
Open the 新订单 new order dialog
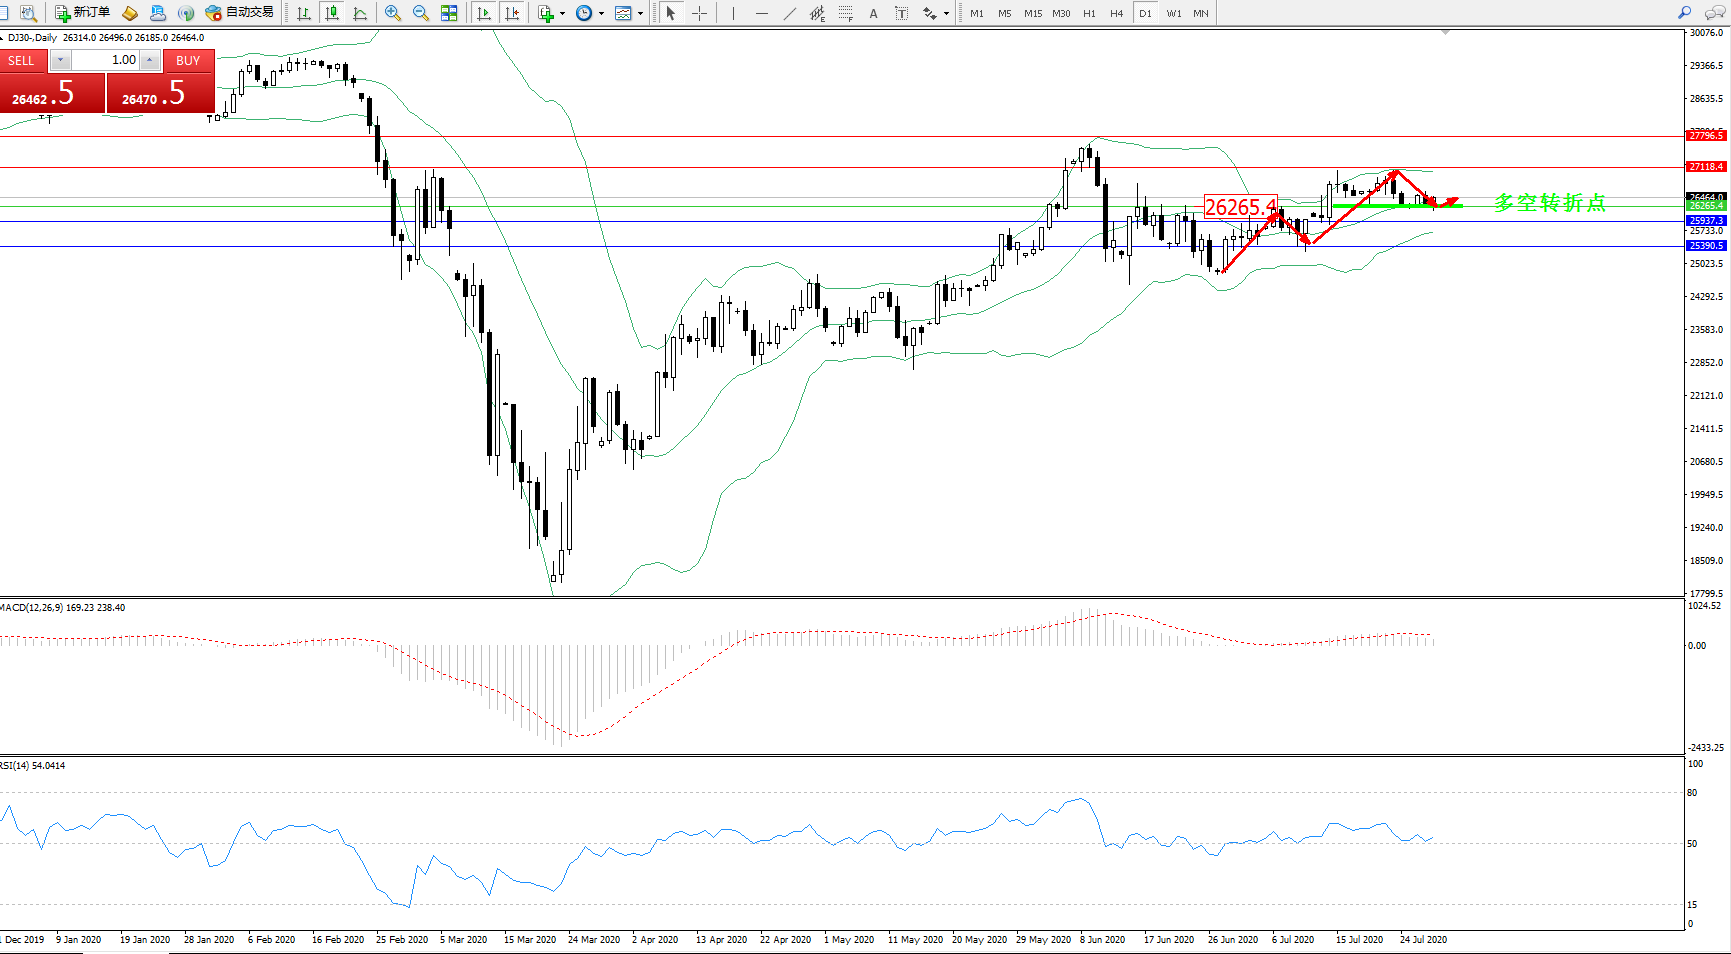point(82,13)
